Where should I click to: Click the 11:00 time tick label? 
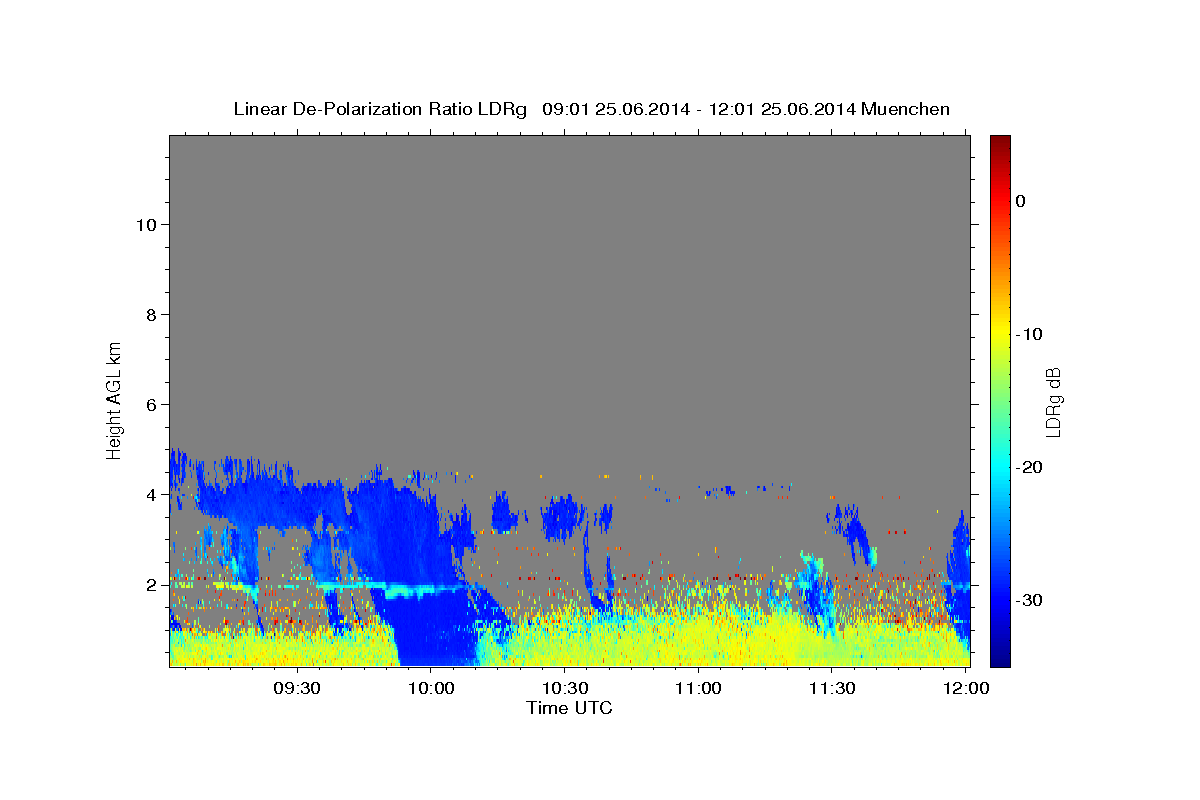click(698, 688)
